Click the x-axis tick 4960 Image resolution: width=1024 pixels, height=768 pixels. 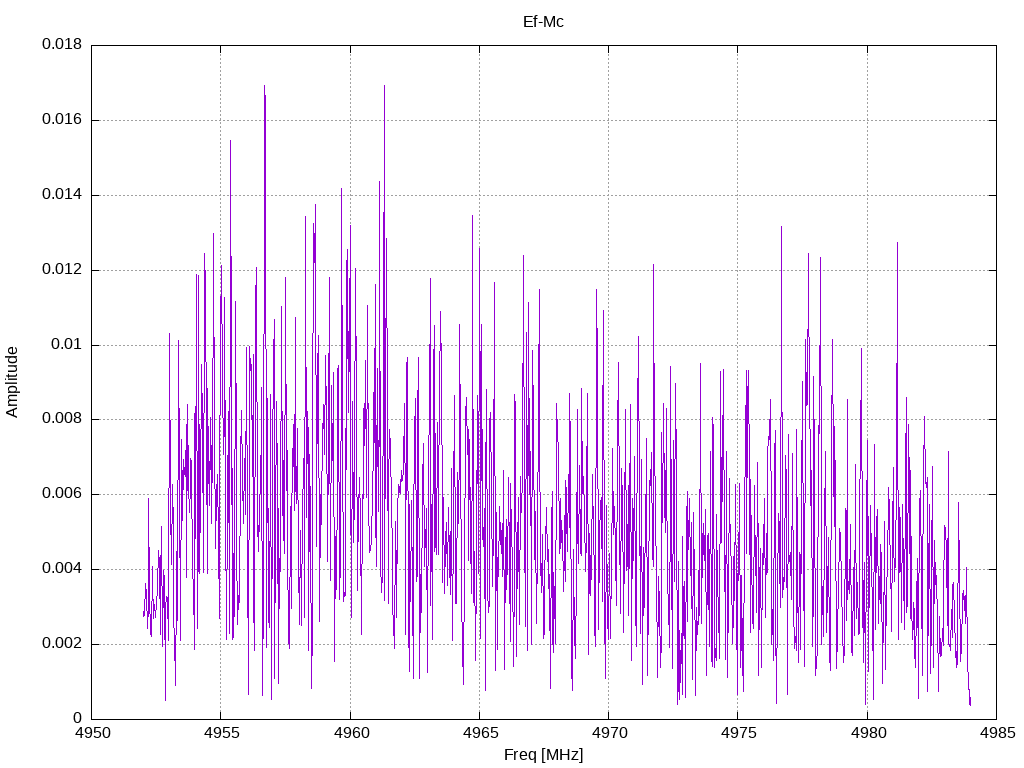click(351, 733)
